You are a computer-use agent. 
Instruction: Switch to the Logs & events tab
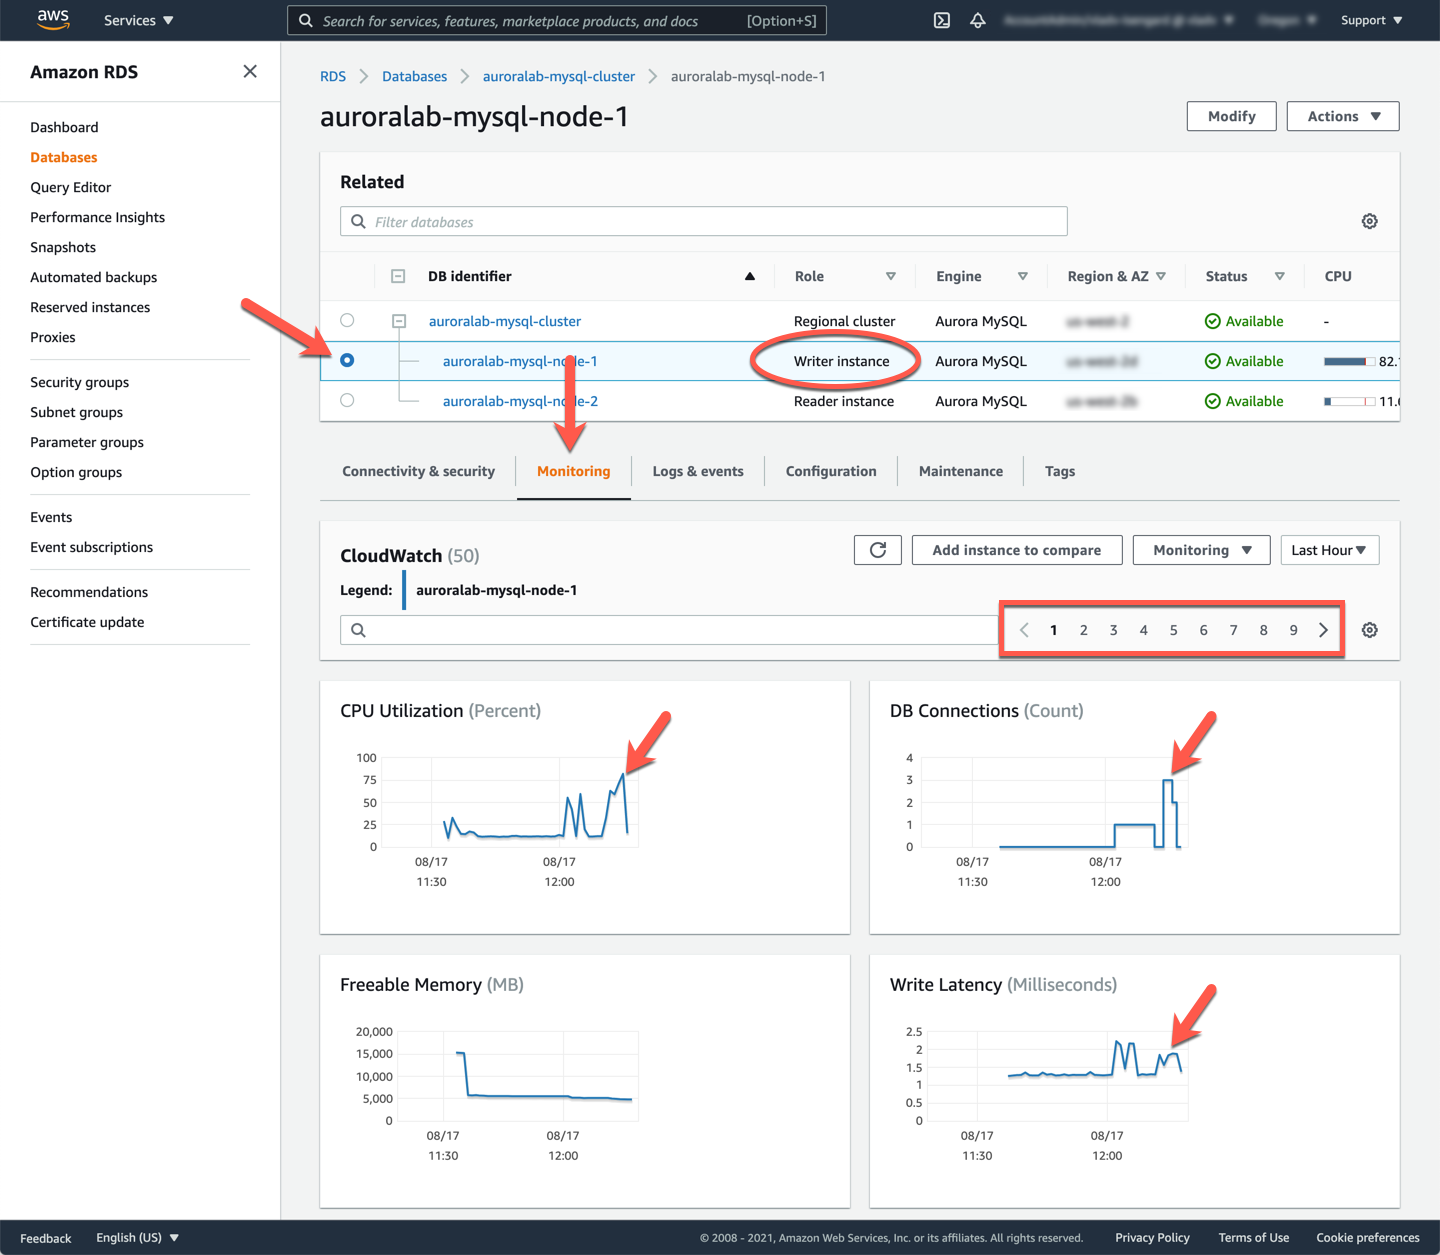click(697, 471)
